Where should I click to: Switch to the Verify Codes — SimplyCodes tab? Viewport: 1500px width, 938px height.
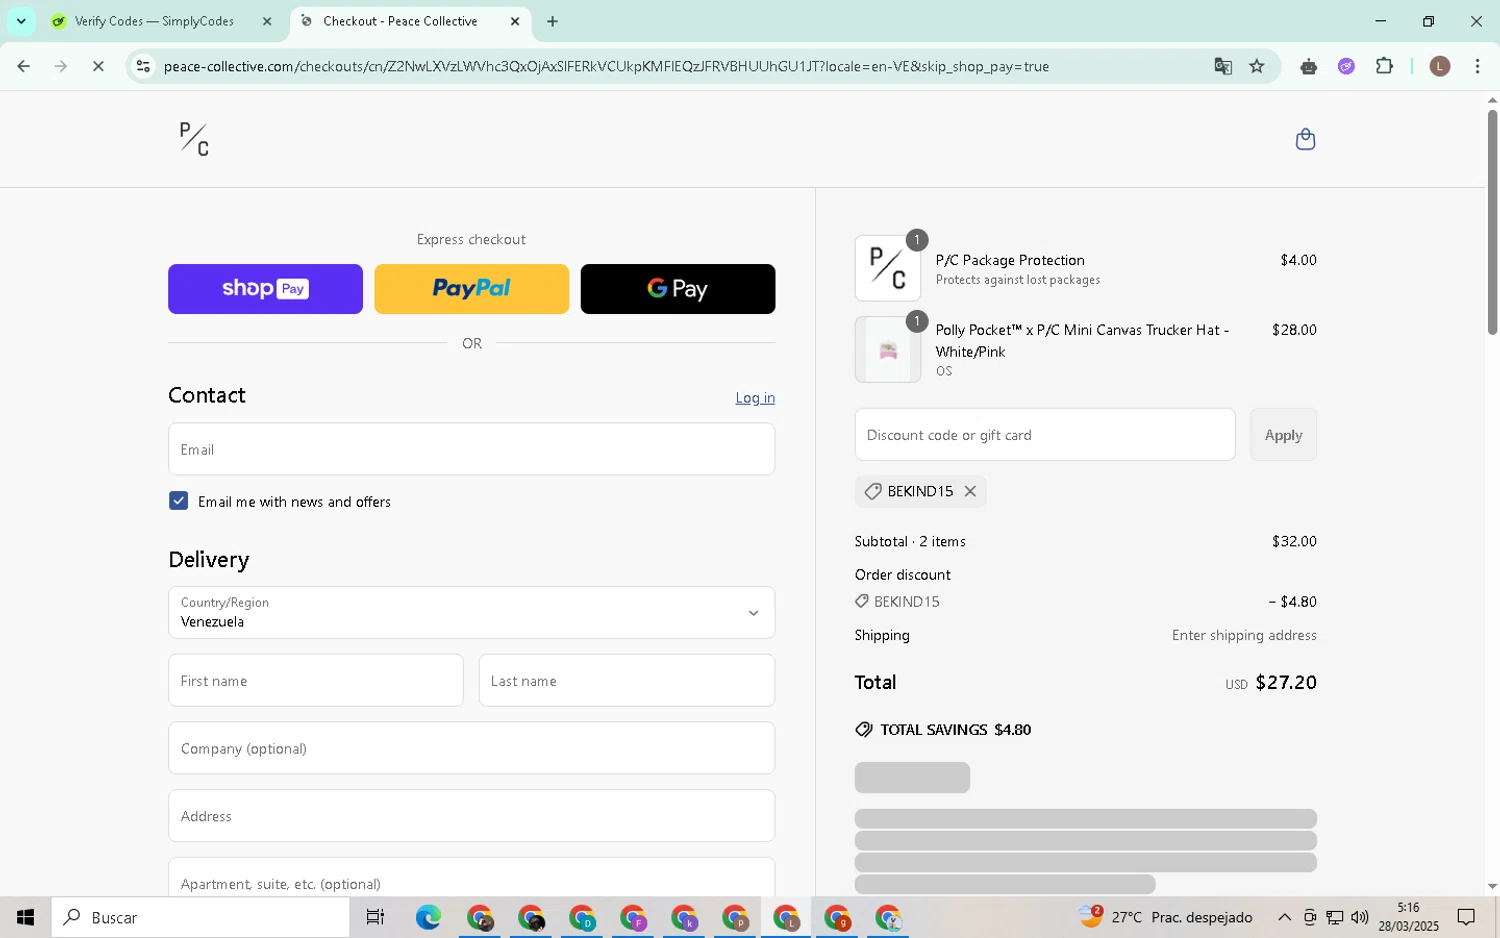pos(153,21)
